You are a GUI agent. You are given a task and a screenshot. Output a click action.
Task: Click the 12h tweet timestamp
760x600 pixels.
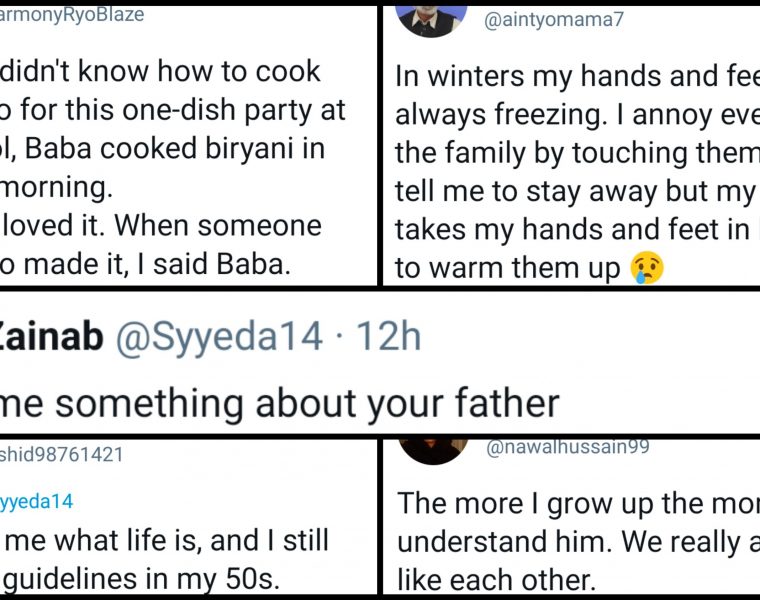[389, 337]
